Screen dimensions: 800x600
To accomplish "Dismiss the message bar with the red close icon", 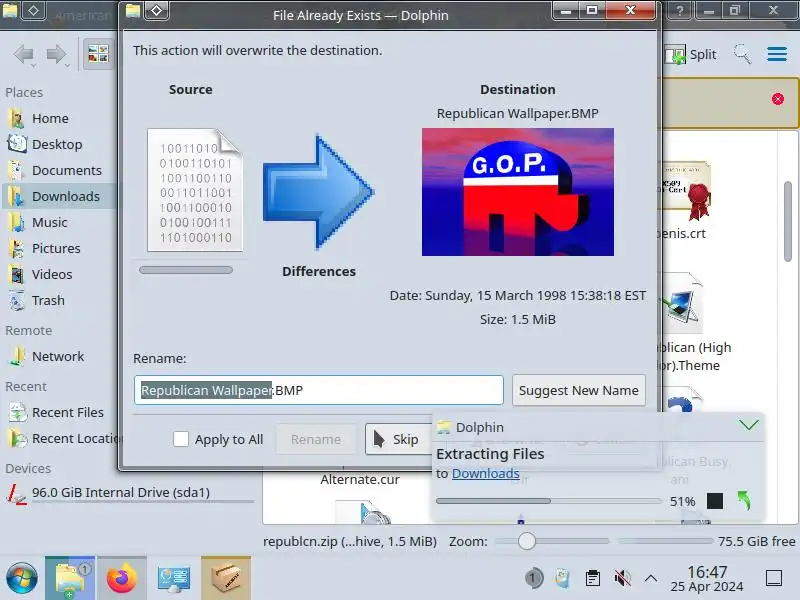I will [x=778, y=99].
